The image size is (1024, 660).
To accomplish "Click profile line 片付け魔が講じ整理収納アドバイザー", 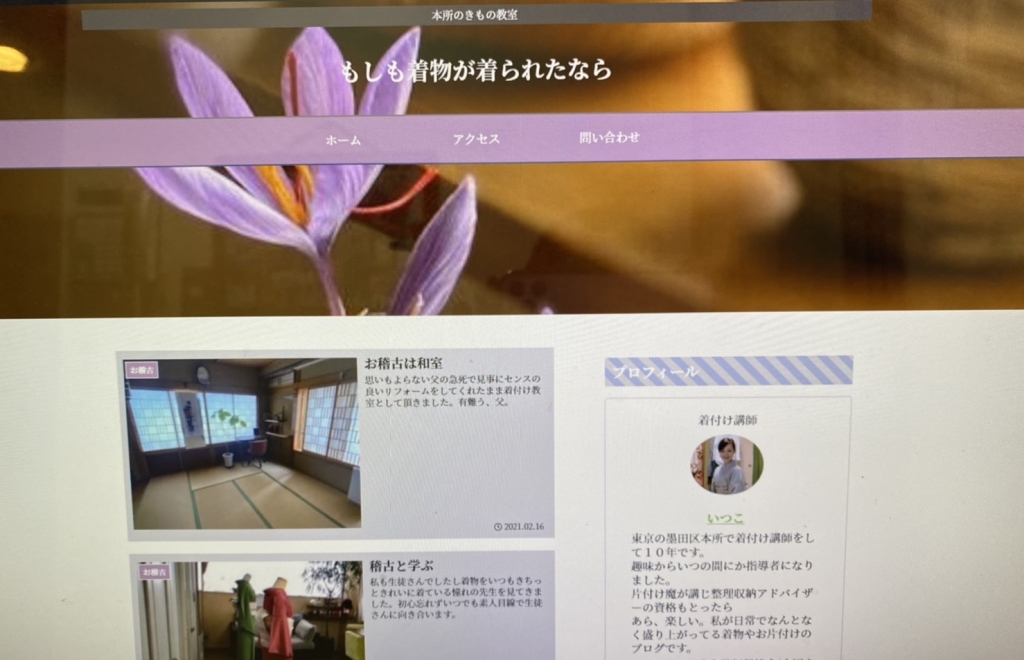I will point(722,600).
